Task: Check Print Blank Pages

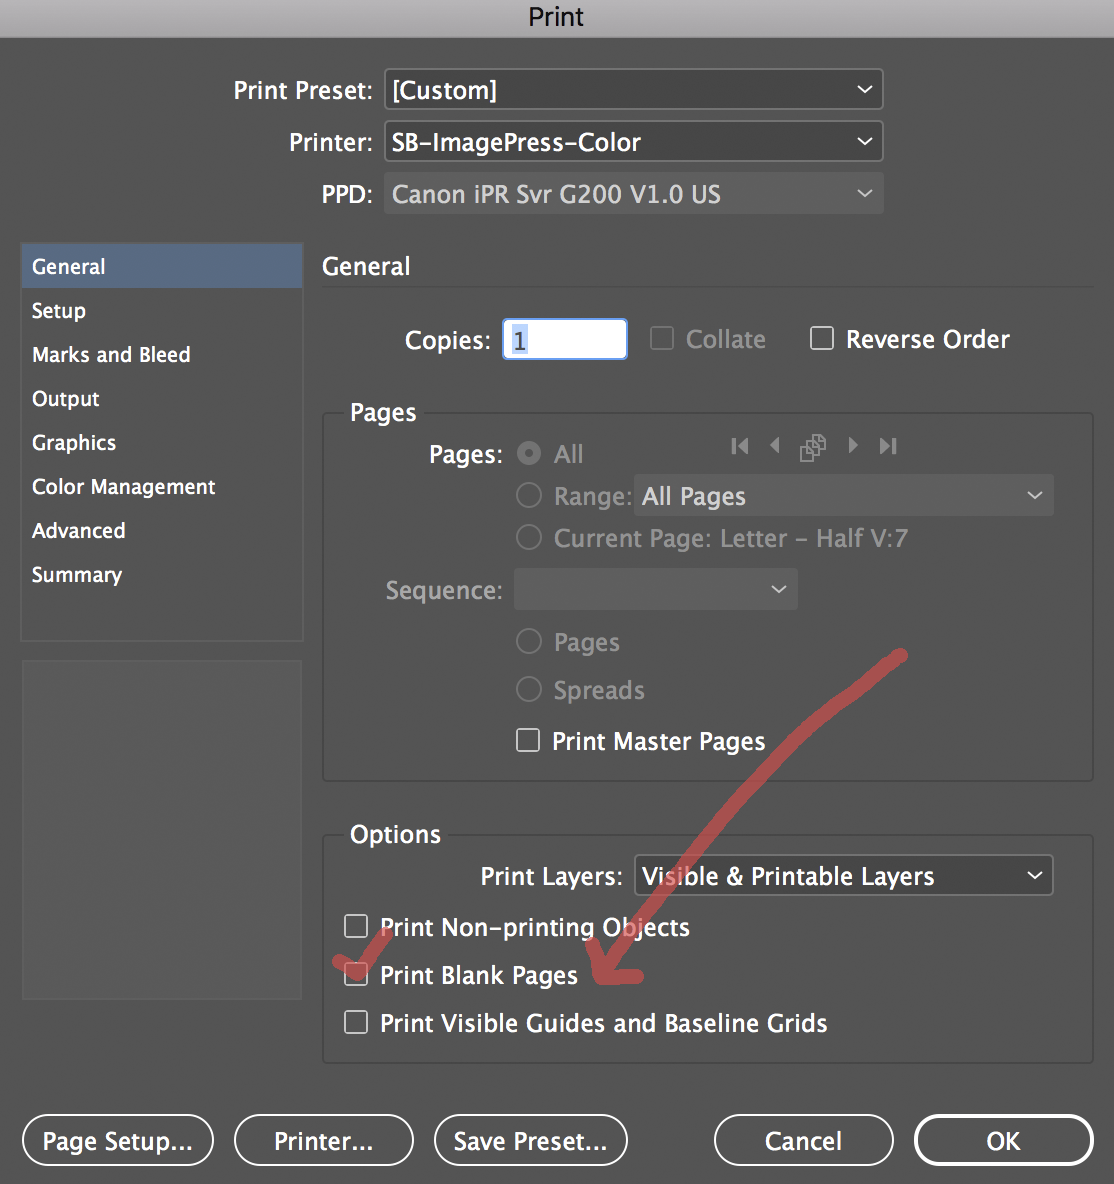Action: [356, 975]
